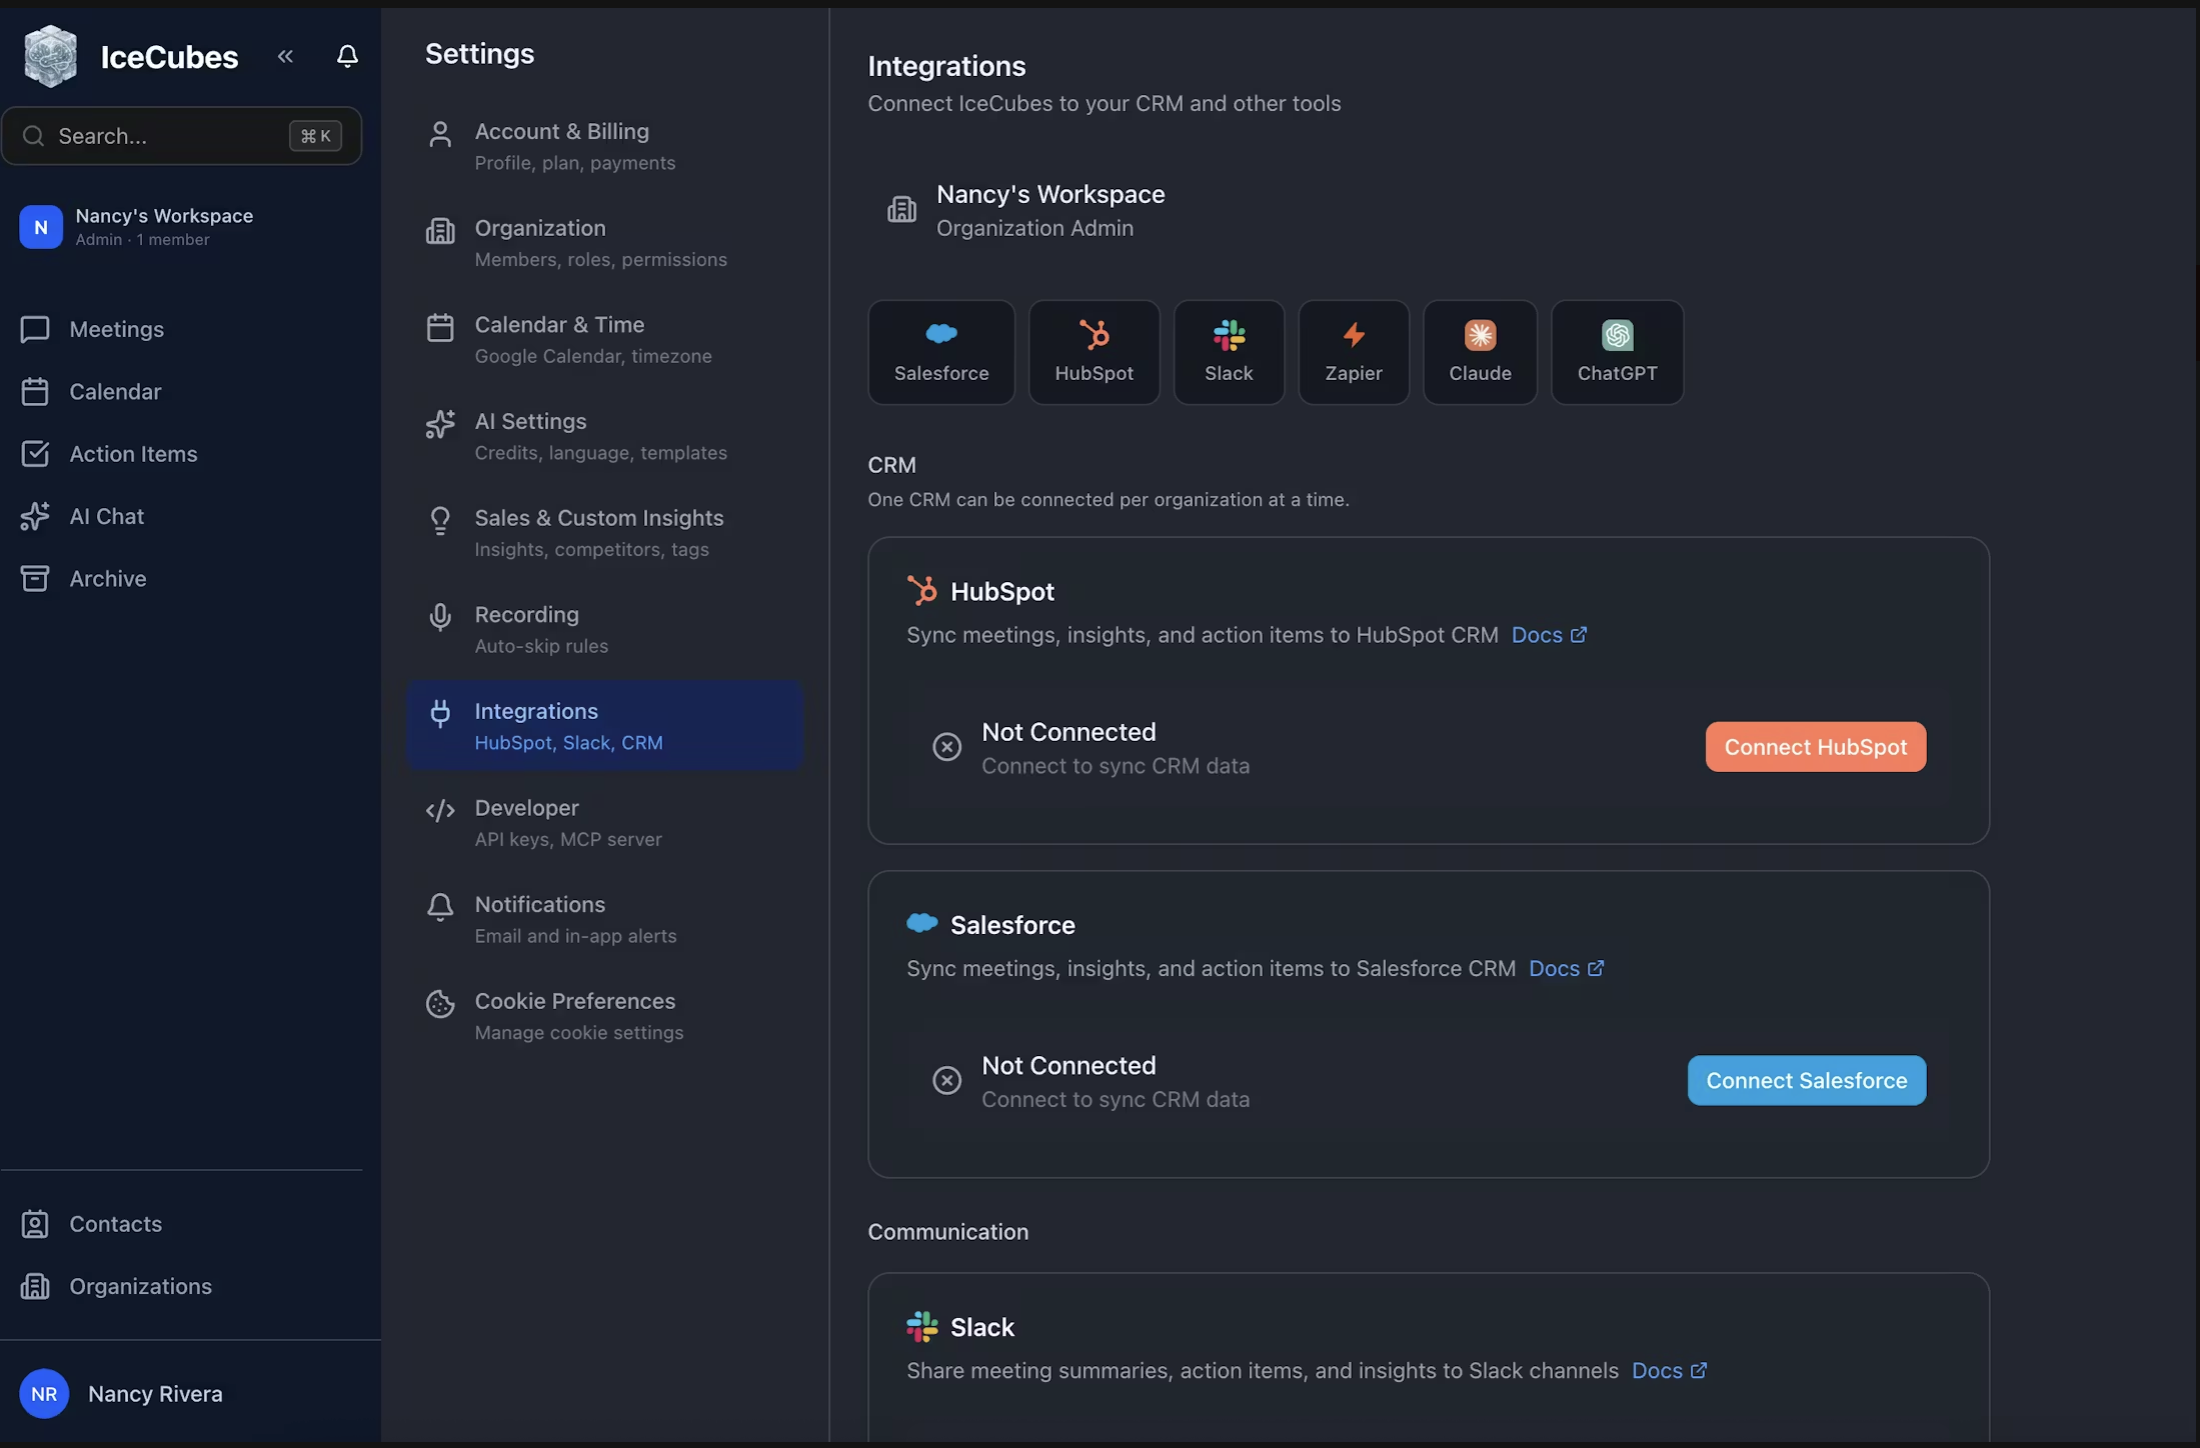This screenshot has width=2200, height=1448.
Task: Open the HubSpot integration tile
Action: [1094, 352]
